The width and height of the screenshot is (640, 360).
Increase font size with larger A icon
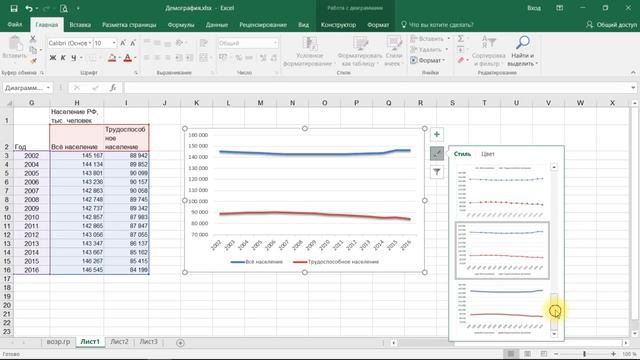tap(123, 43)
